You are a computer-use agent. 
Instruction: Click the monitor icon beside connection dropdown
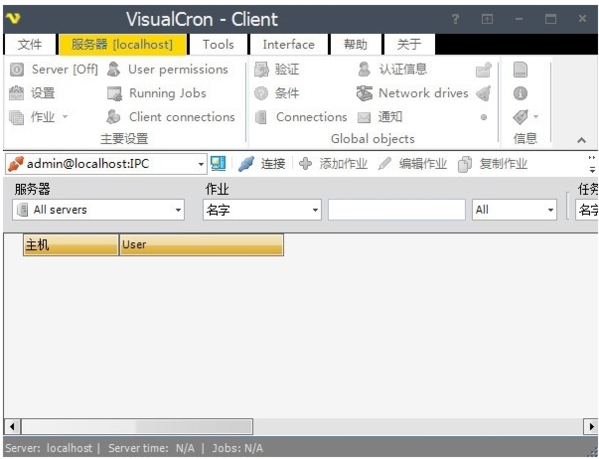point(218,164)
